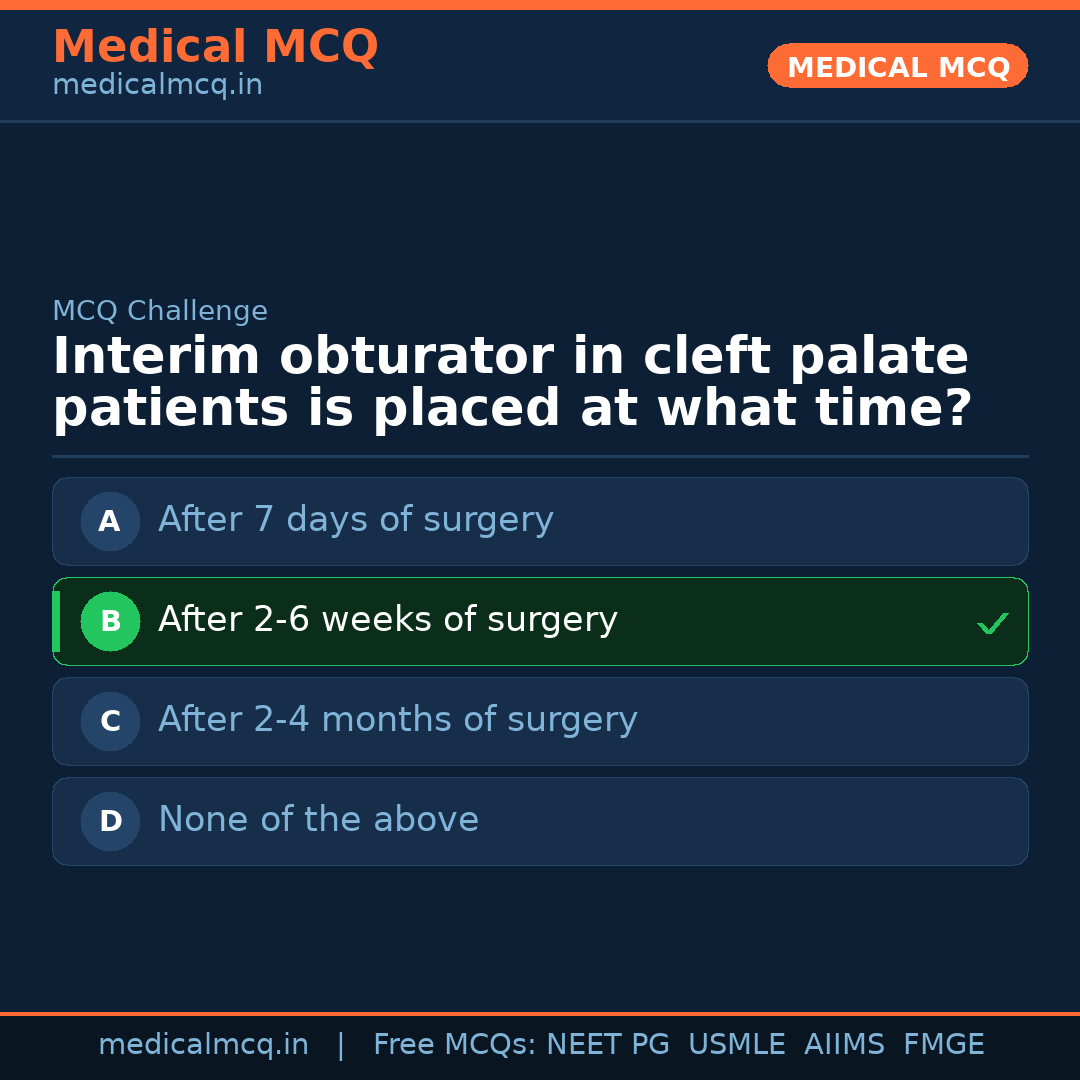Click AIIMS in the footer
1080x1080 pixels.
pyautogui.click(x=844, y=1045)
